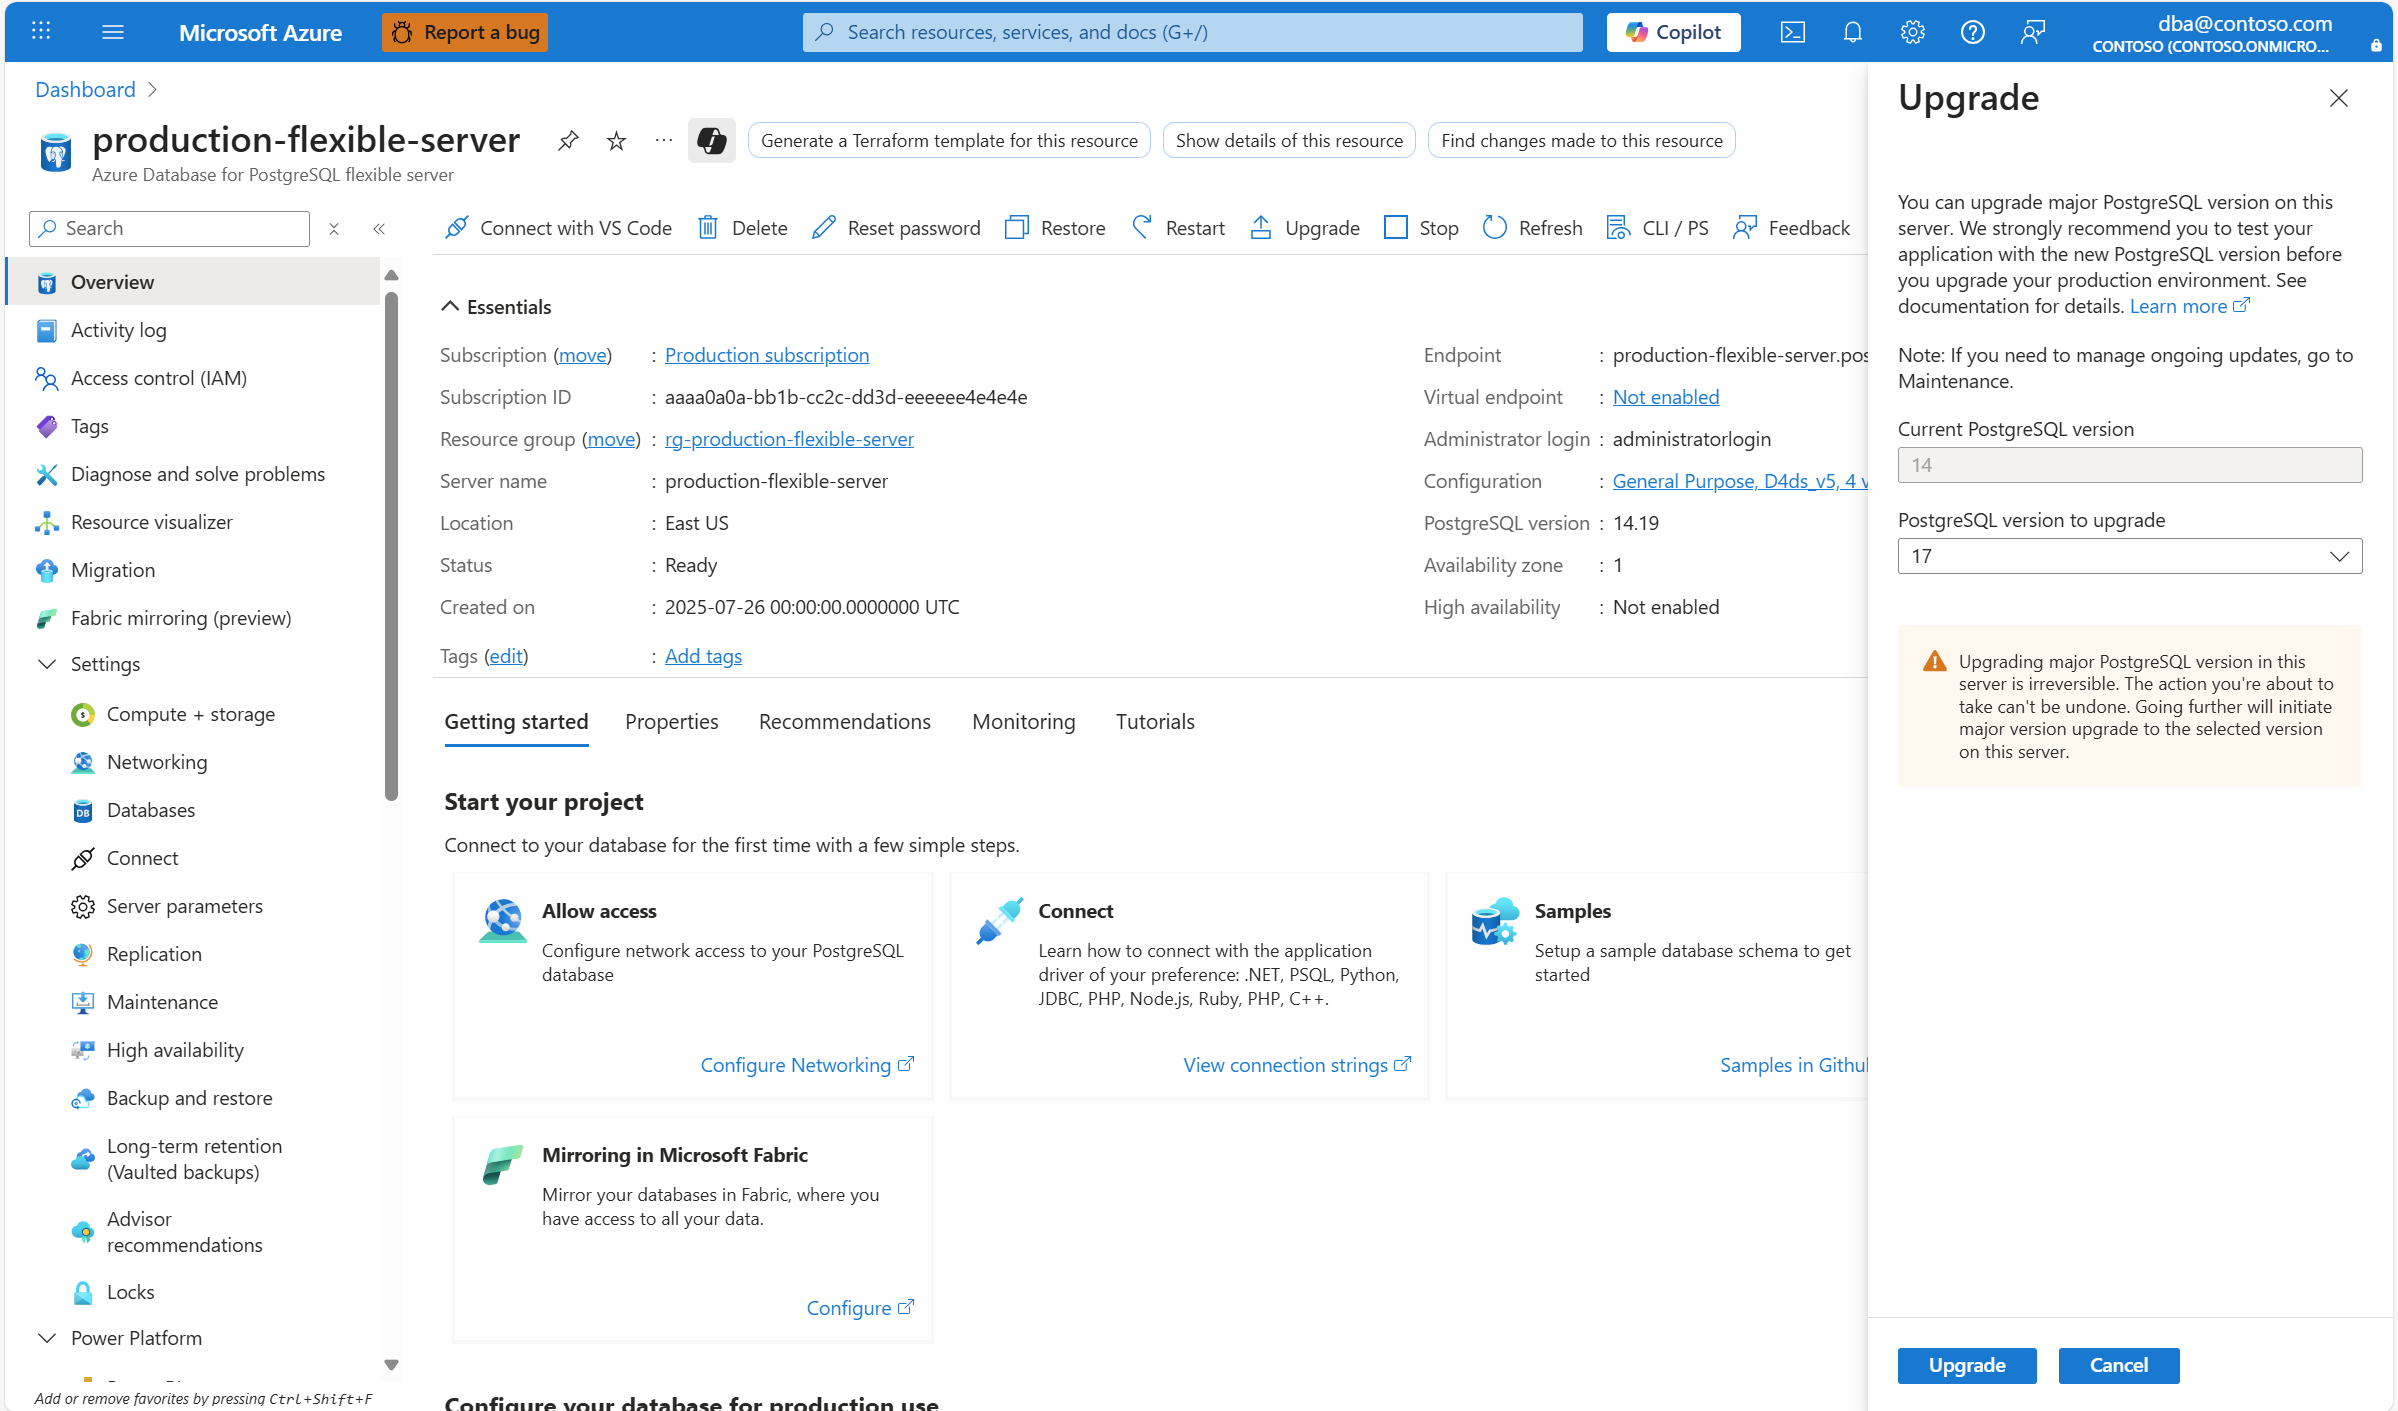Screen dimensions: 2398x1411
Task: Click the blue Upgrade confirm button
Action: click(x=1966, y=1365)
